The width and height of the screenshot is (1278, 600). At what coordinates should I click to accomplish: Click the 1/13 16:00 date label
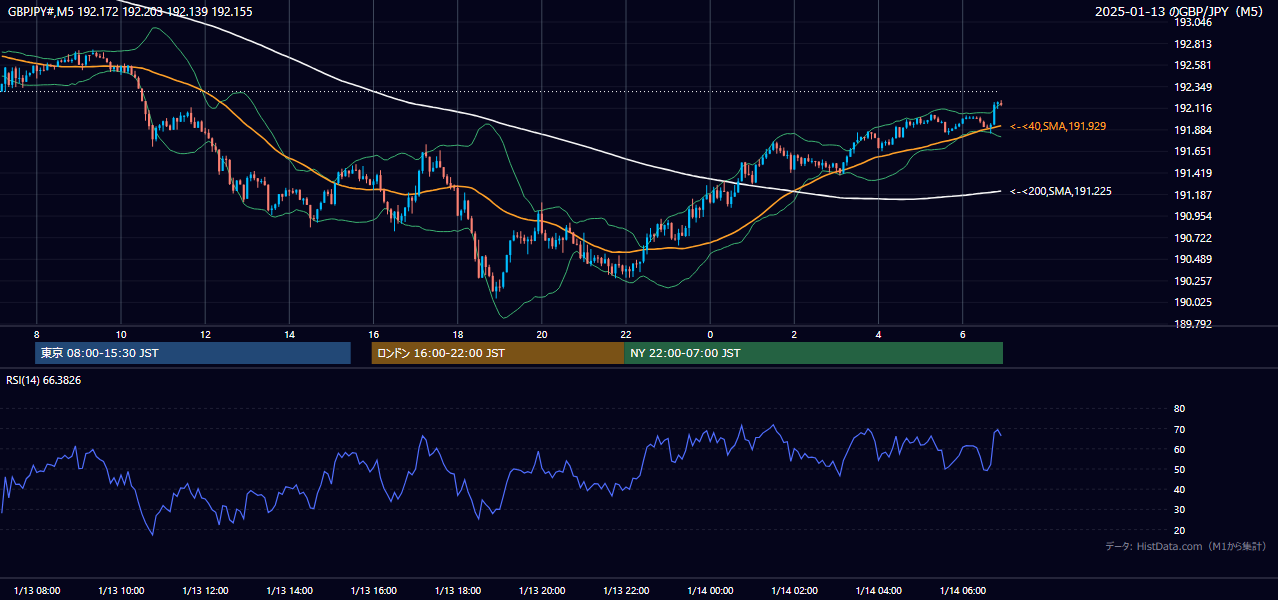coord(374,590)
